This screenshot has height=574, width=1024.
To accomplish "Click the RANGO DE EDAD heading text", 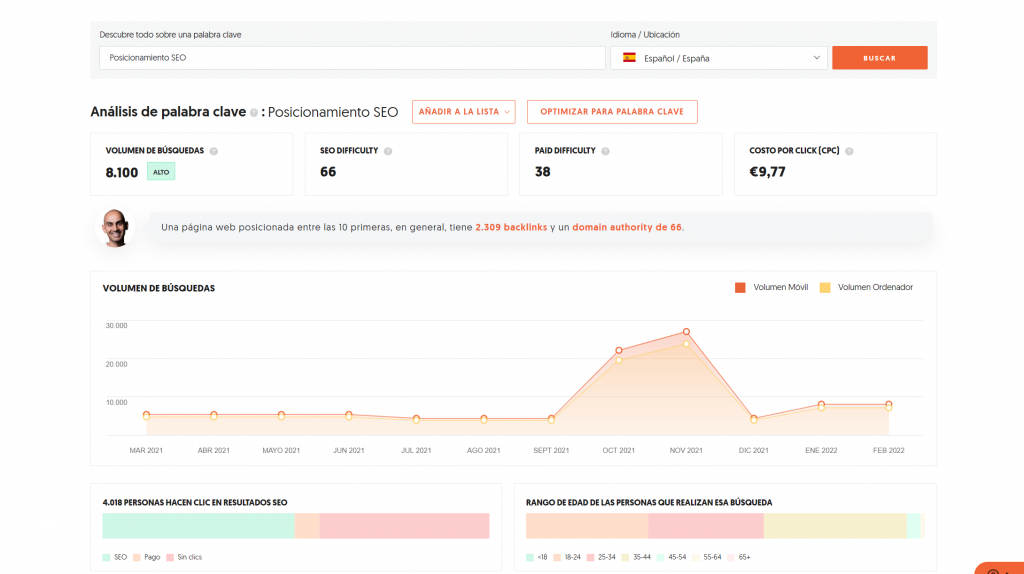I will coord(649,503).
